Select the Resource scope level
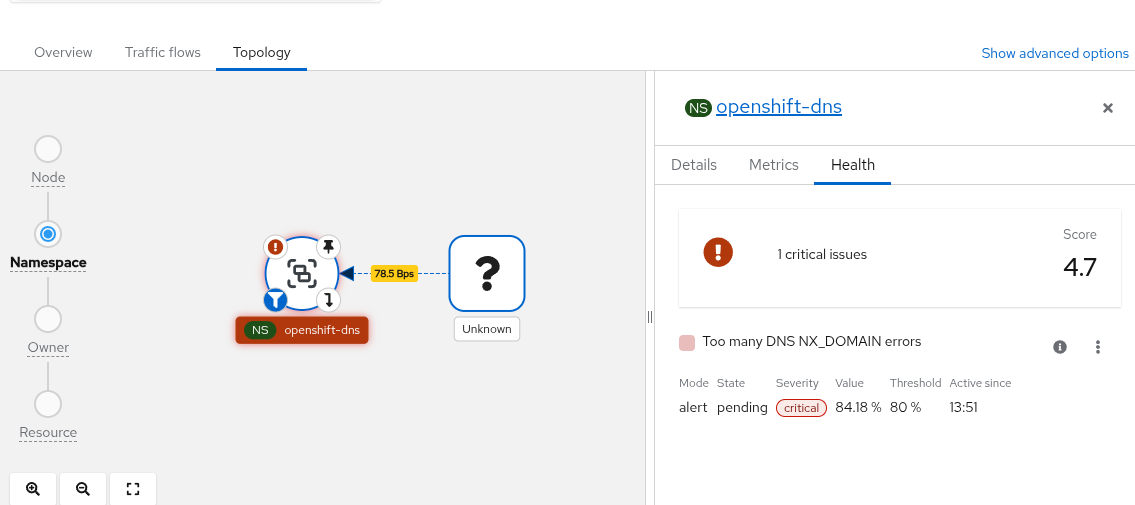1135x505 pixels. (48, 404)
